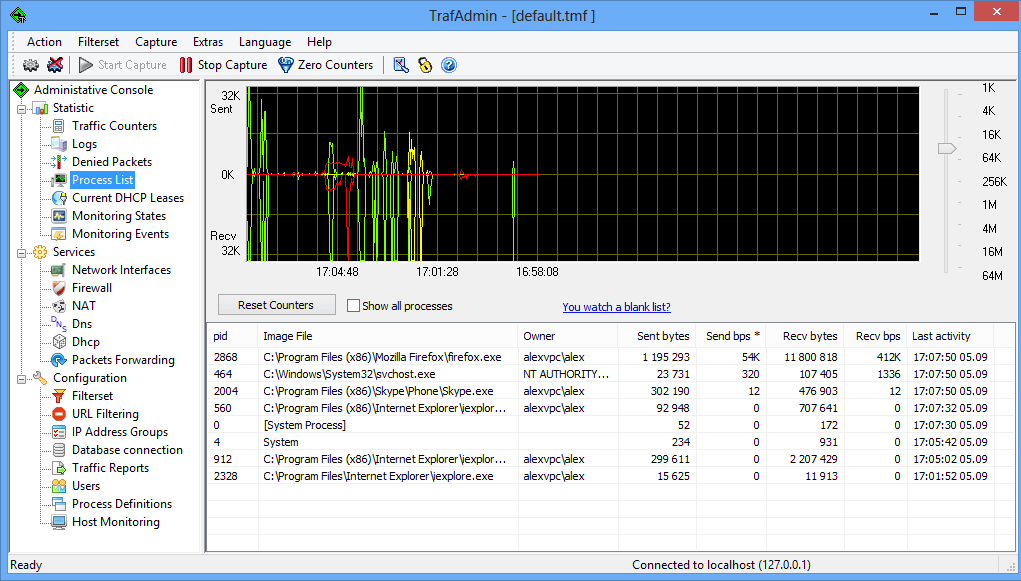Viewport: 1021px width, 581px height.
Task: Click the Monitoring States icon
Action: [x=59, y=216]
